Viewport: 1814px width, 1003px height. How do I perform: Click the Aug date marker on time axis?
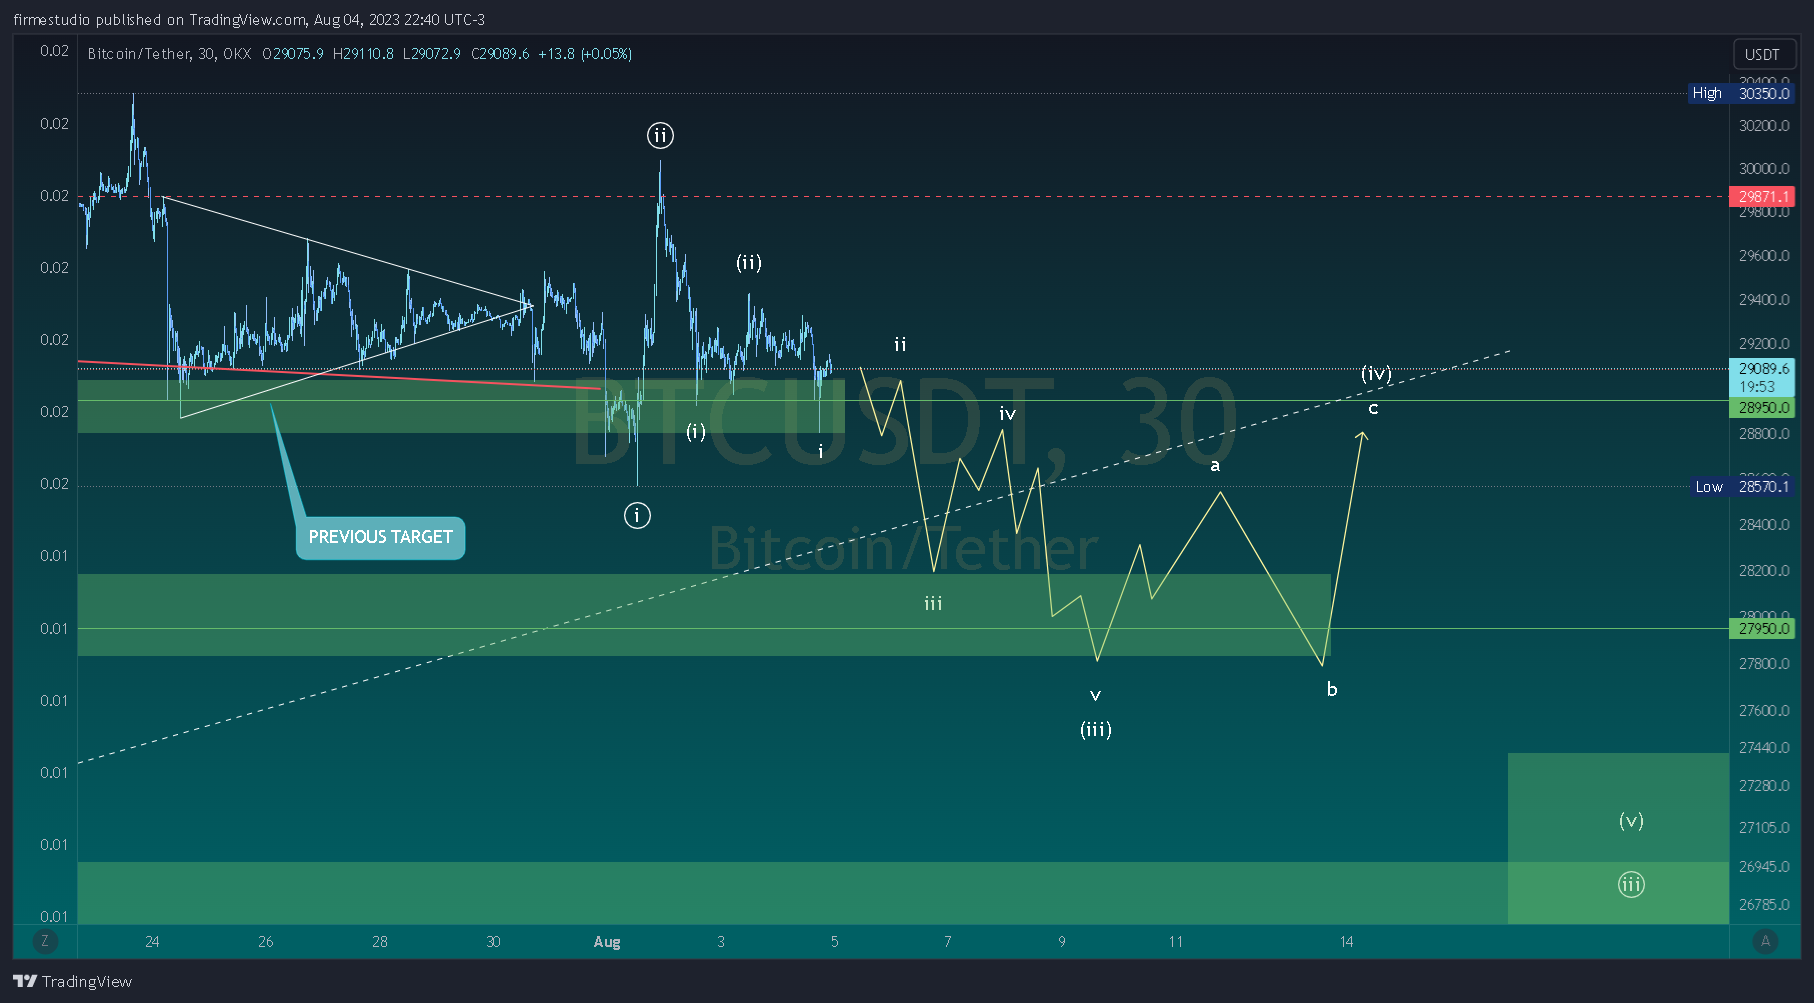(x=607, y=942)
